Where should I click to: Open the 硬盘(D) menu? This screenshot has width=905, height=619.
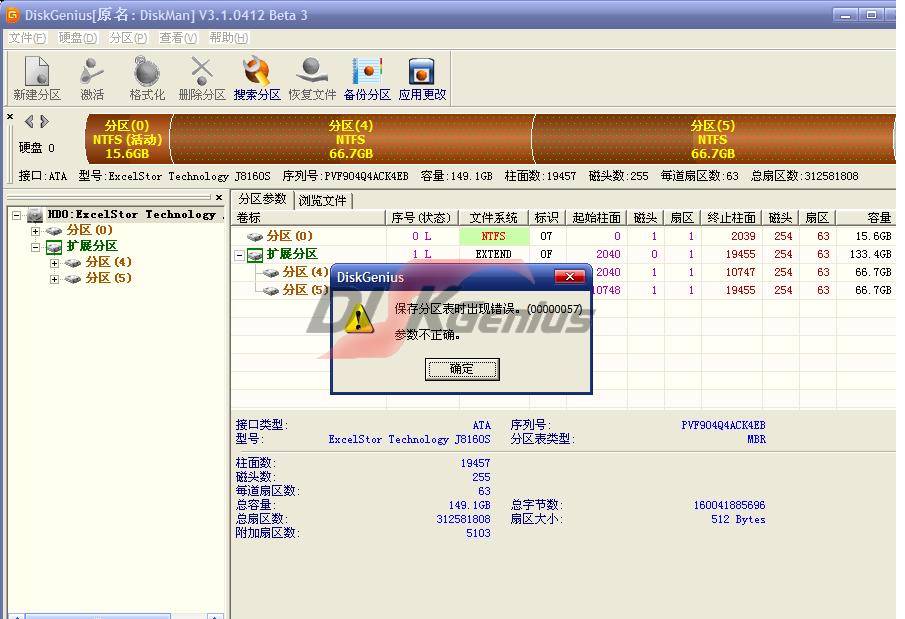pos(78,38)
